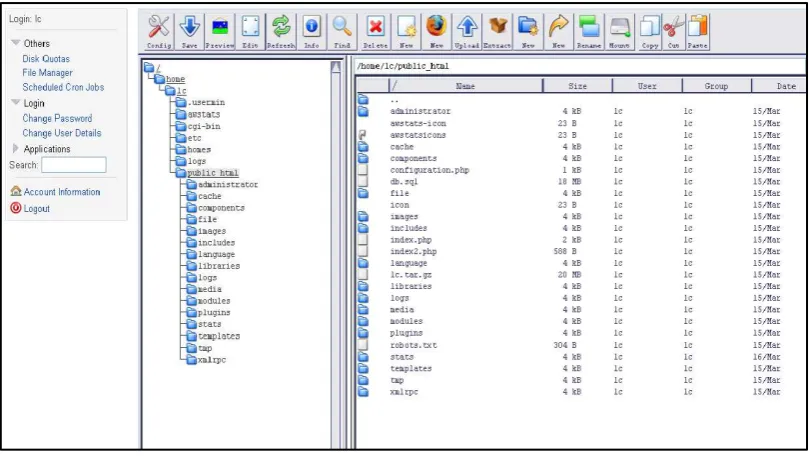Click the Delete red X icon

tap(375, 31)
